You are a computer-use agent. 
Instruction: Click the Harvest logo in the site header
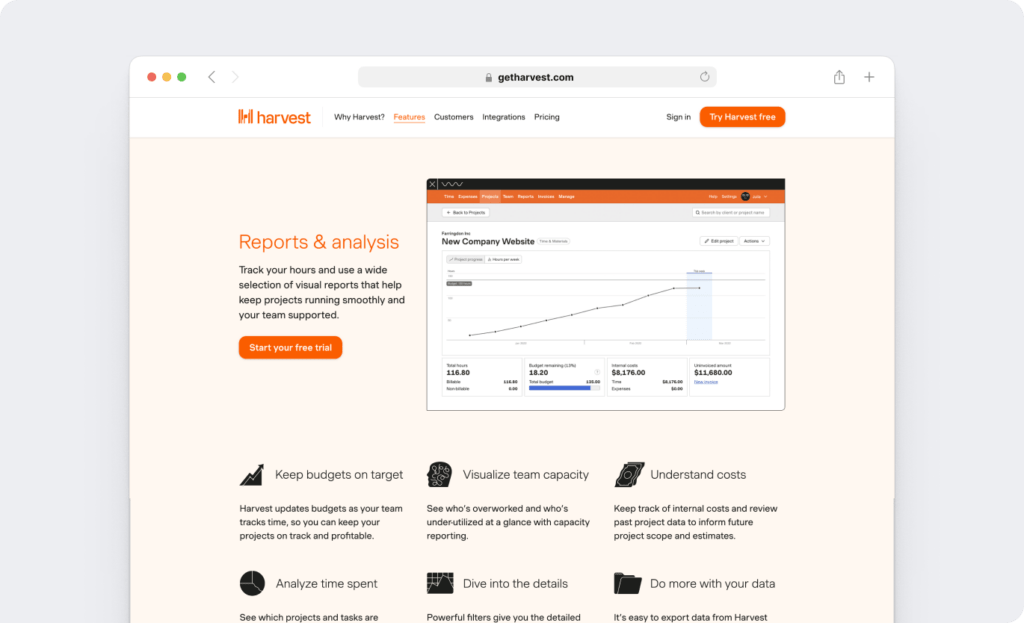click(274, 117)
